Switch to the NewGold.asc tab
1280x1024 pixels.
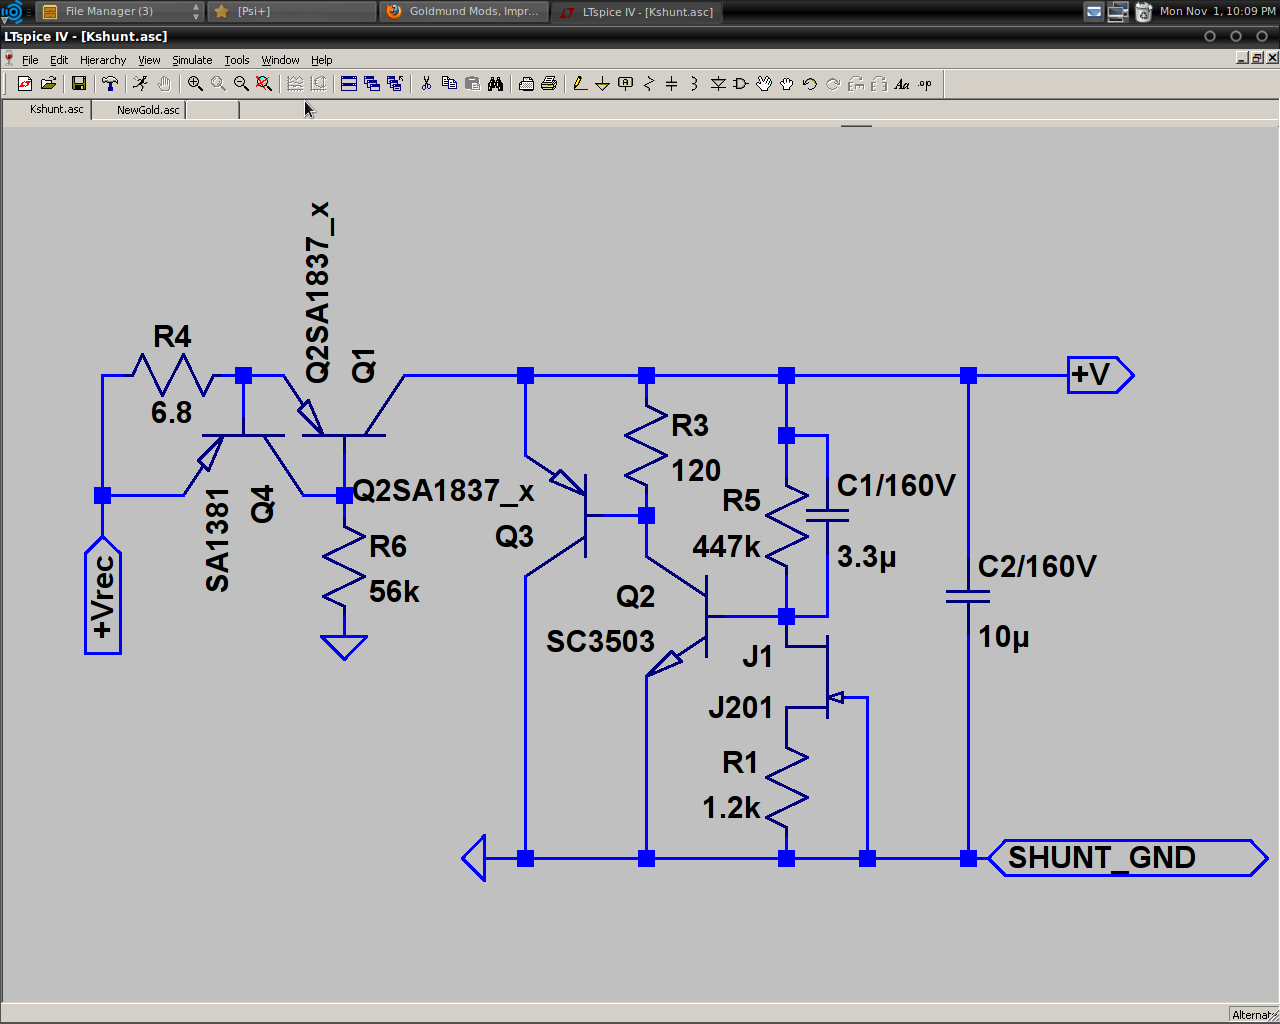(x=148, y=110)
